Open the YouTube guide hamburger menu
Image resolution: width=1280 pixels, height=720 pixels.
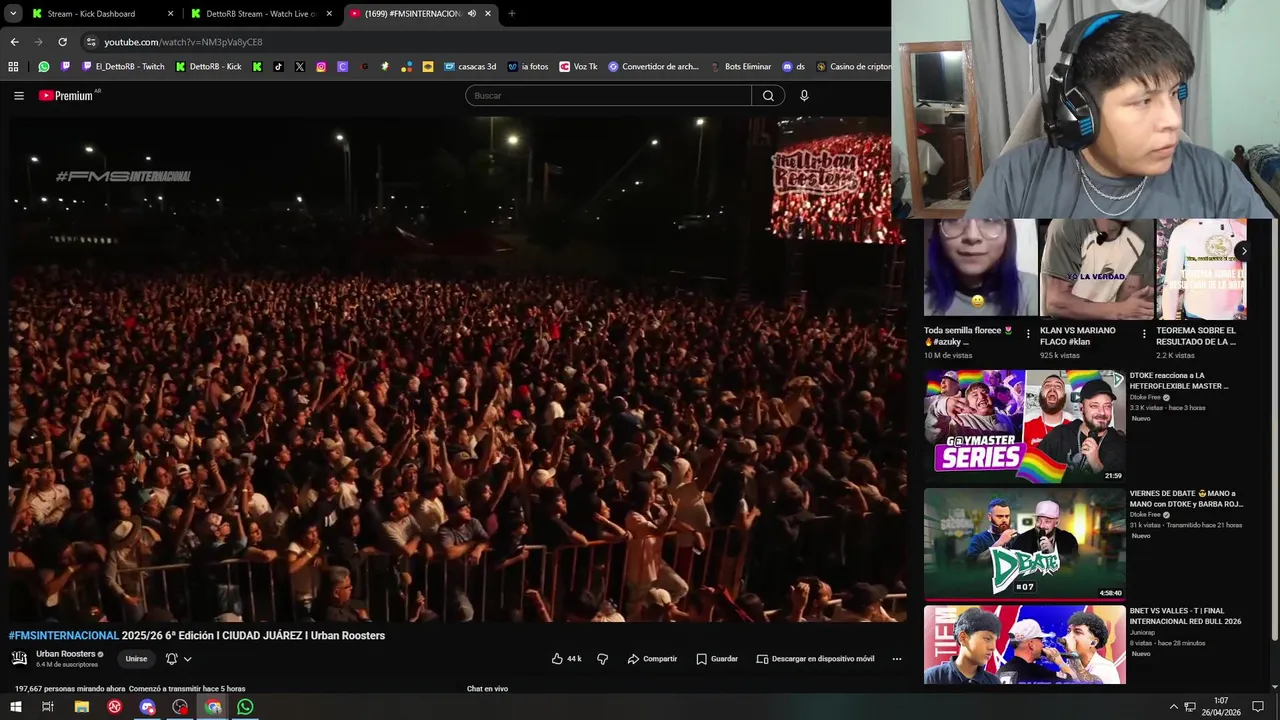coord(19,96)
